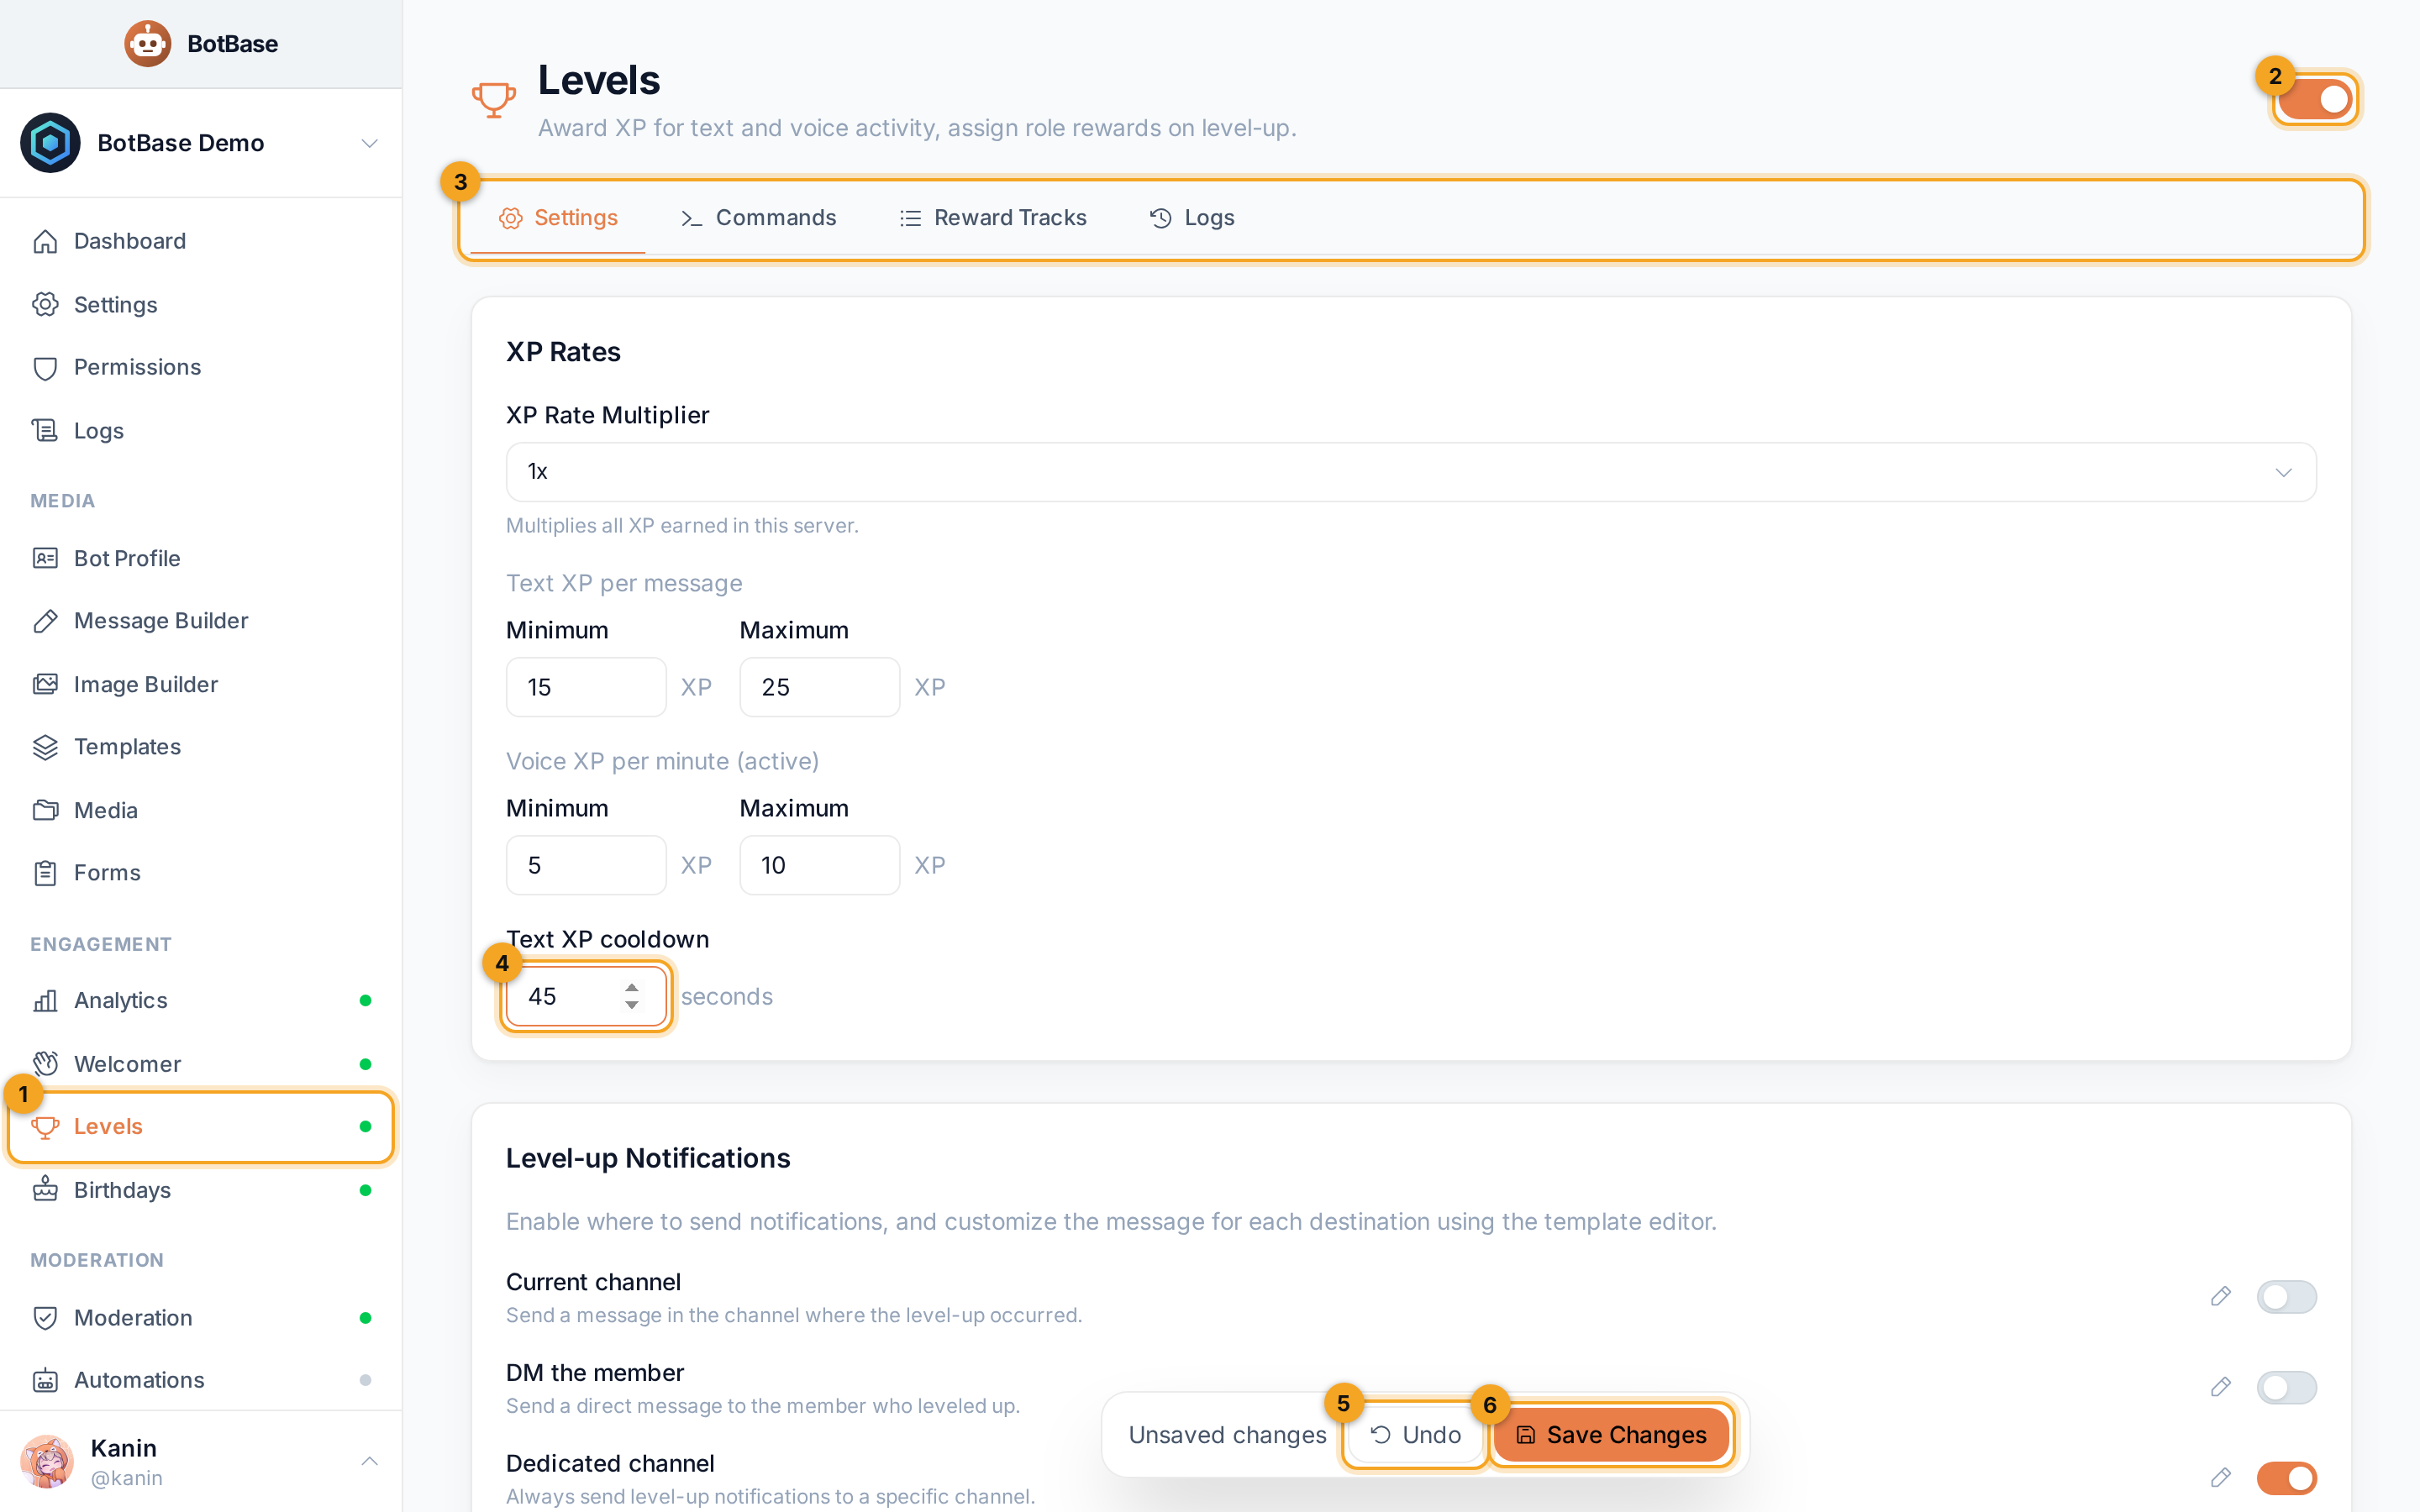Select the Settings tab in Levels
2420x1512 pixels.
[x=558, y=218]
